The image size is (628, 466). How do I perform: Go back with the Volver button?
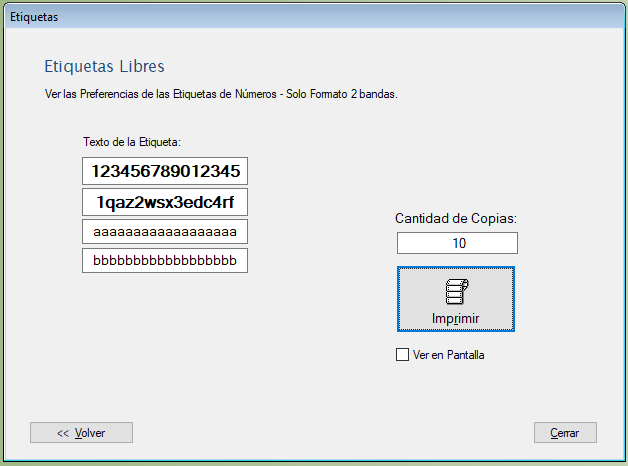[81, 433]
